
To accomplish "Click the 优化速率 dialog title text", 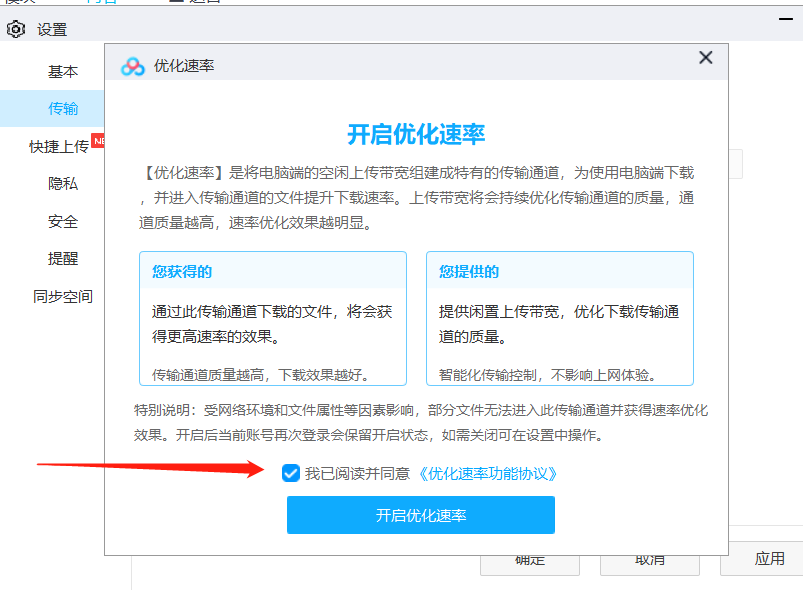I will [184, 66].
